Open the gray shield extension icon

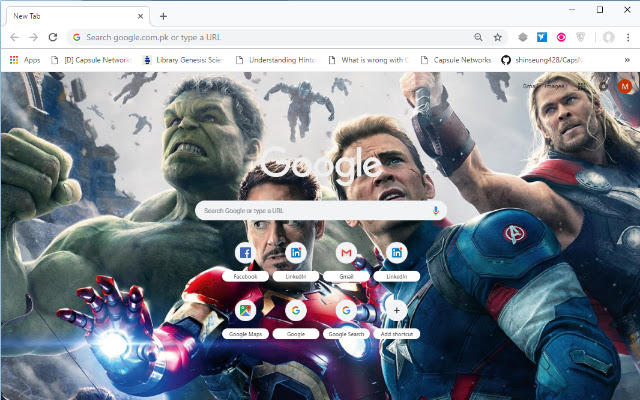click(580, 38)
